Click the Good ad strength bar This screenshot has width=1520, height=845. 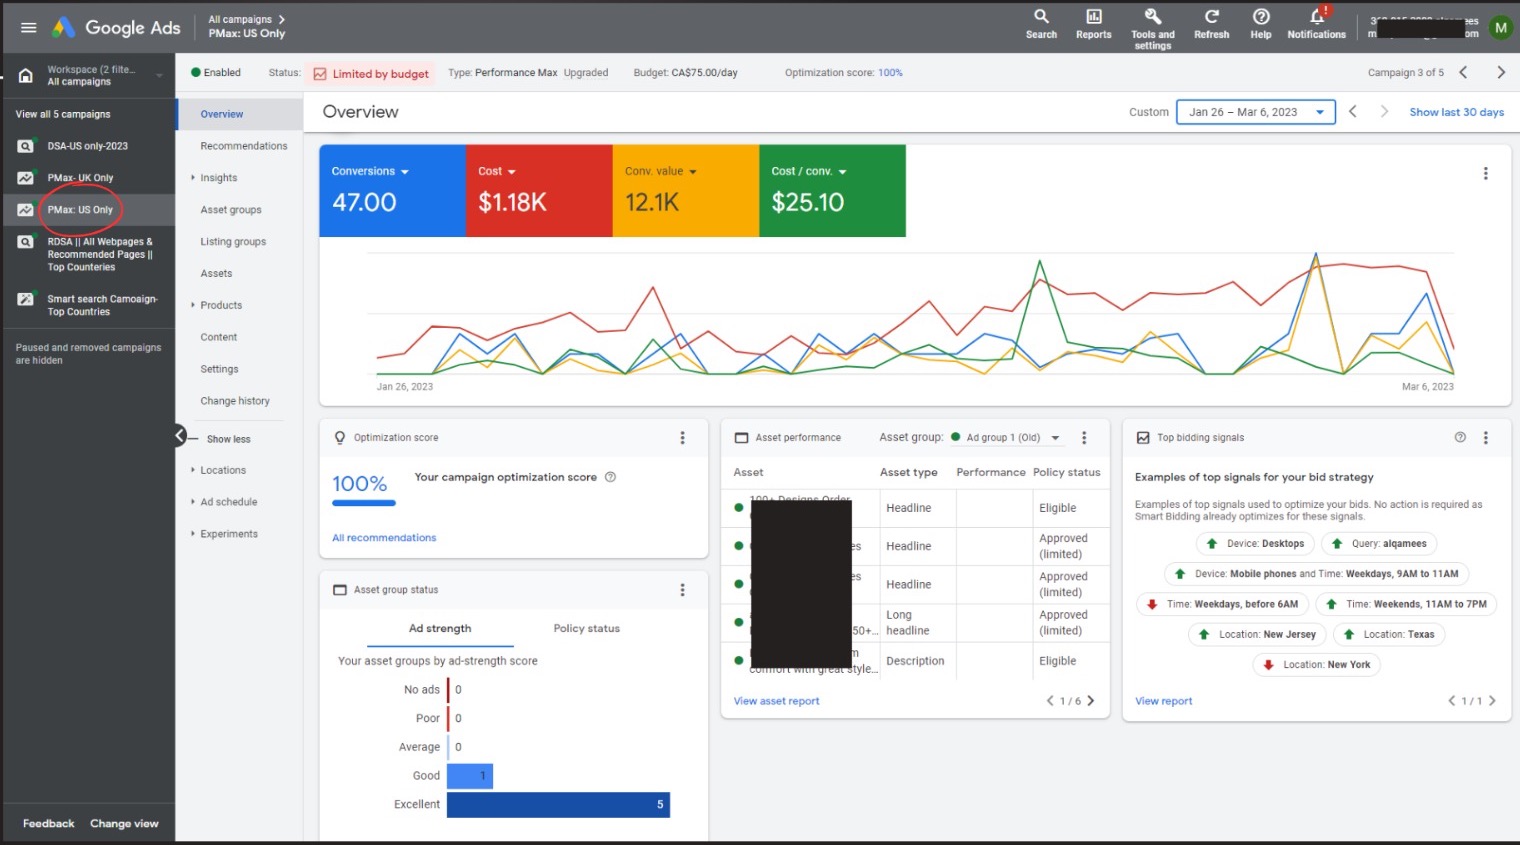[x=470, y=776]
